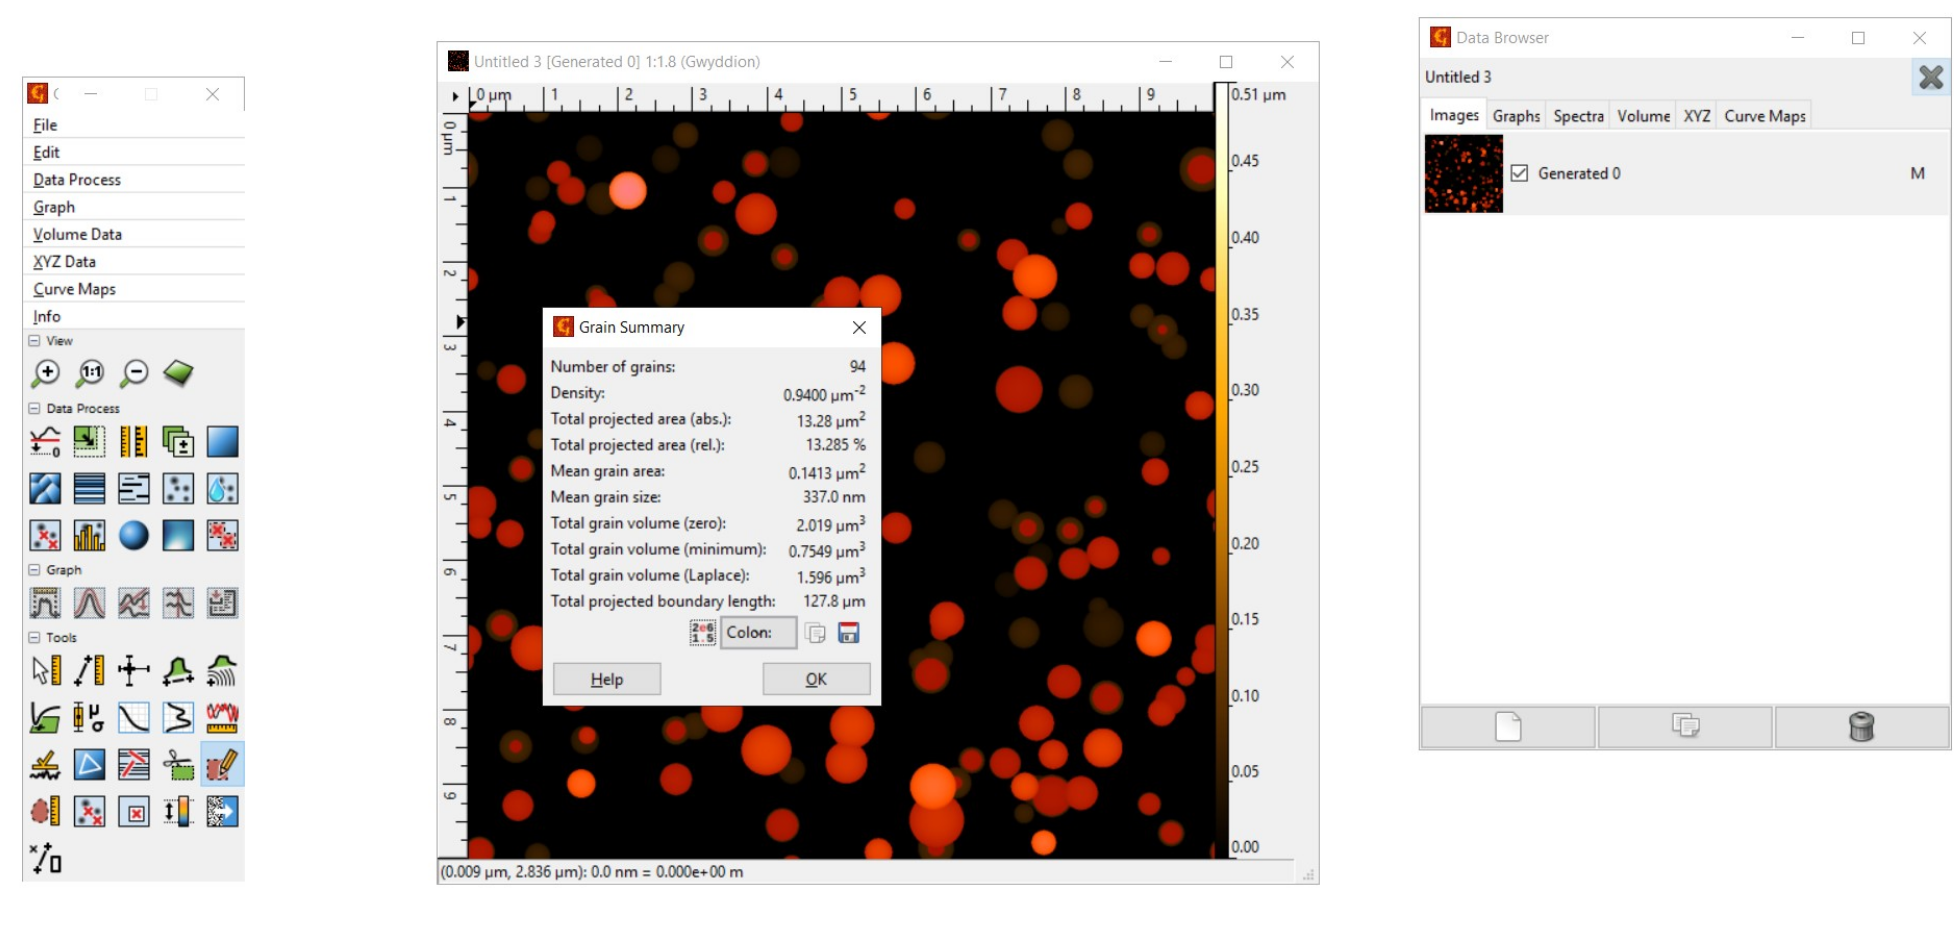Click the false color scale bar
Screen dimensions: 1954x948
point(1221,470)
